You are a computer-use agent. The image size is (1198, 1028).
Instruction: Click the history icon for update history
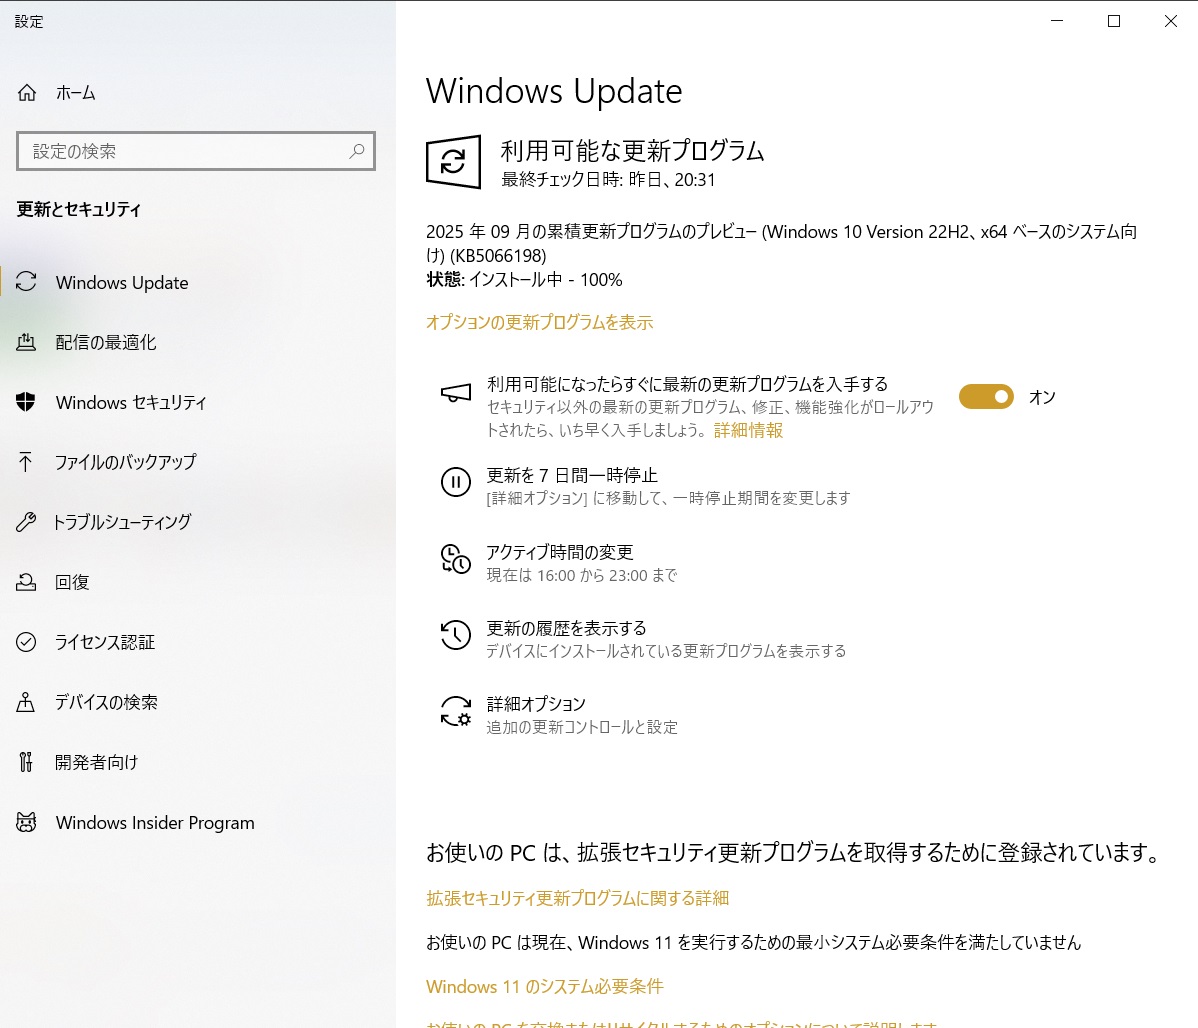(x=455, y=635)
